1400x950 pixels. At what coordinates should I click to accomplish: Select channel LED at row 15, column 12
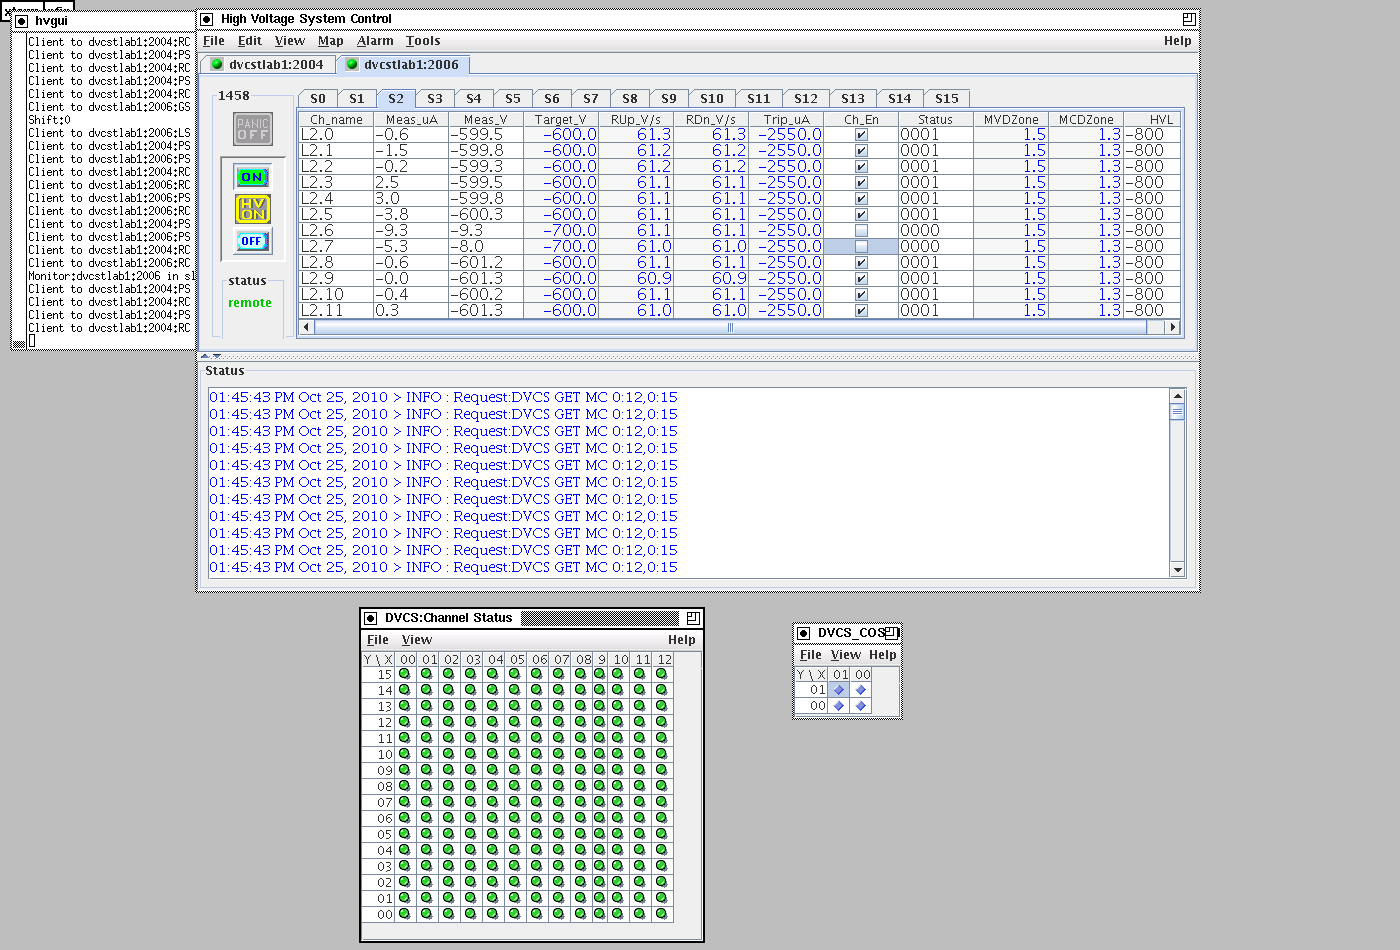coord(662,674)
